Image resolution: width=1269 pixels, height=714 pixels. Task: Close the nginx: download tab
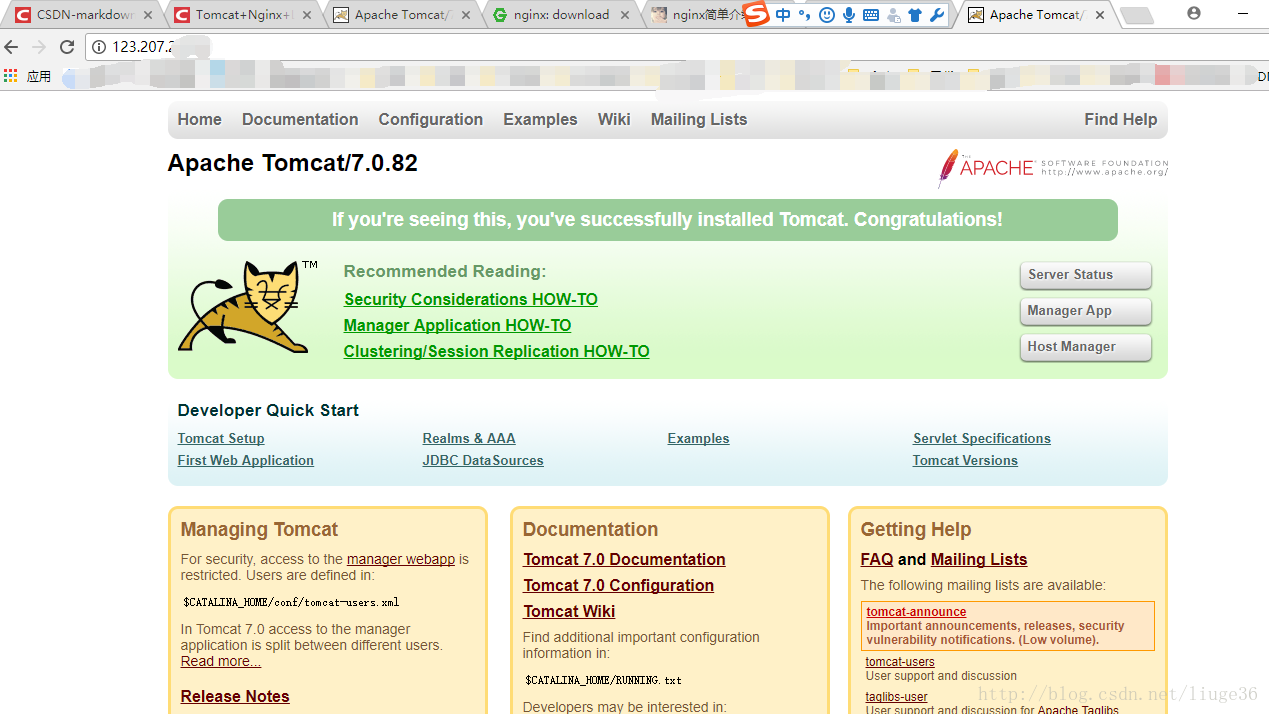tap(625, 15)
